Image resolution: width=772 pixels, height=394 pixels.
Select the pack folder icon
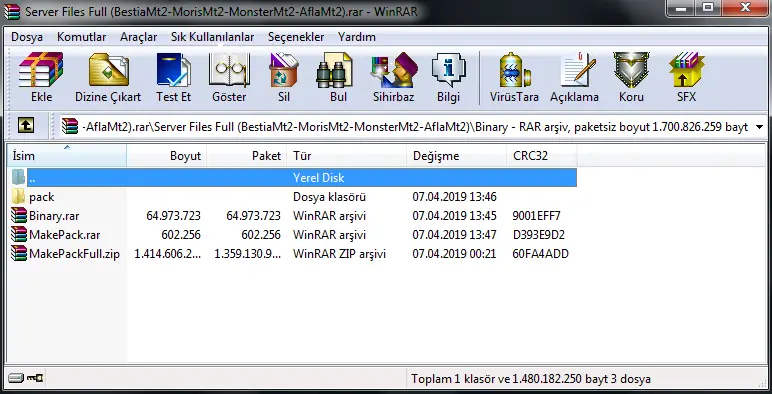[18, 197]
